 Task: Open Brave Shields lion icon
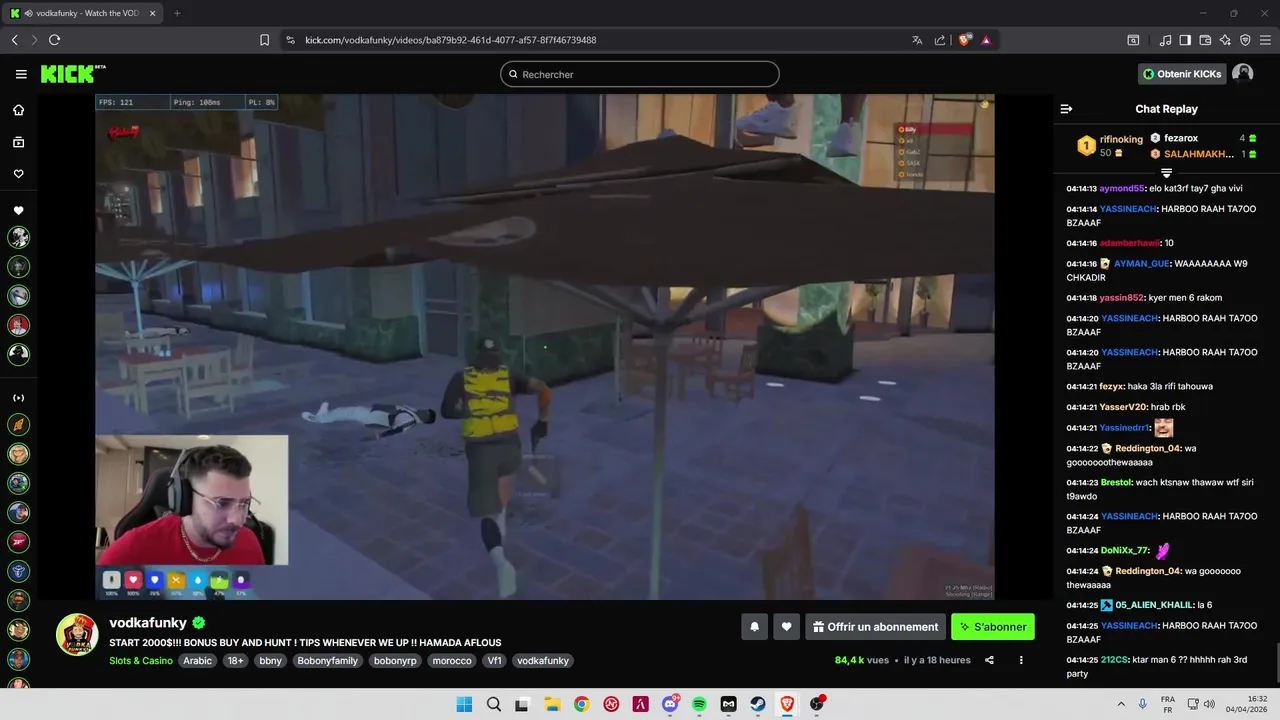pyautogui.click(x=964, y=40)
